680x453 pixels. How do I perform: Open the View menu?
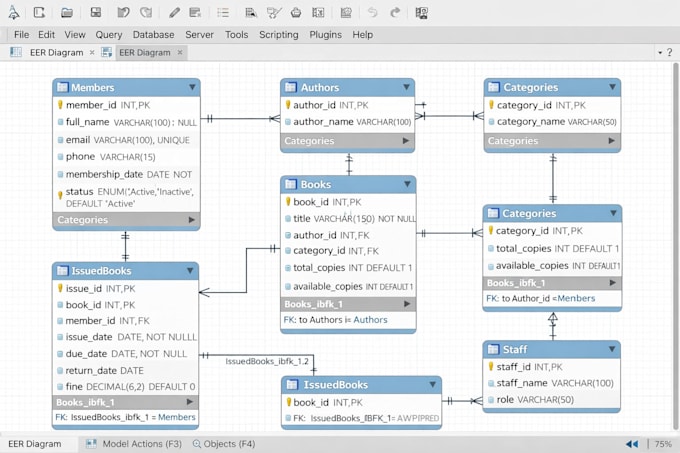pyautogui.click(x=75, y=35)
